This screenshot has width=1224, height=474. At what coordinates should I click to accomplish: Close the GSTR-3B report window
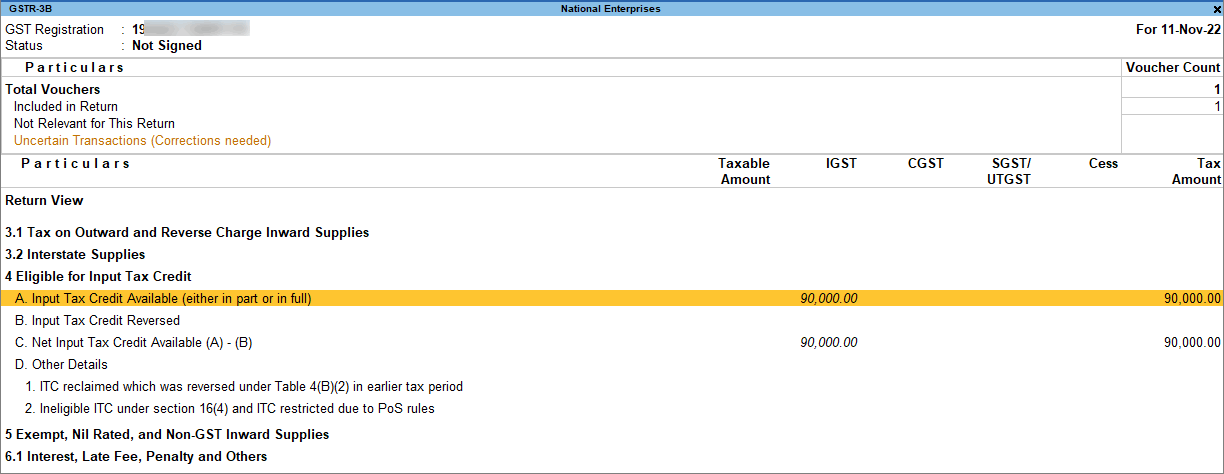pyautogui.click(x=1216, y=8)
